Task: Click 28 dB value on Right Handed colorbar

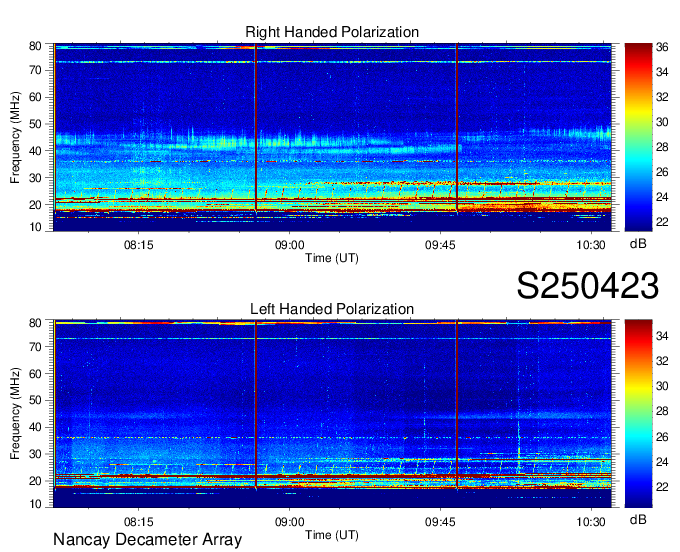Action: click(662, 147)
